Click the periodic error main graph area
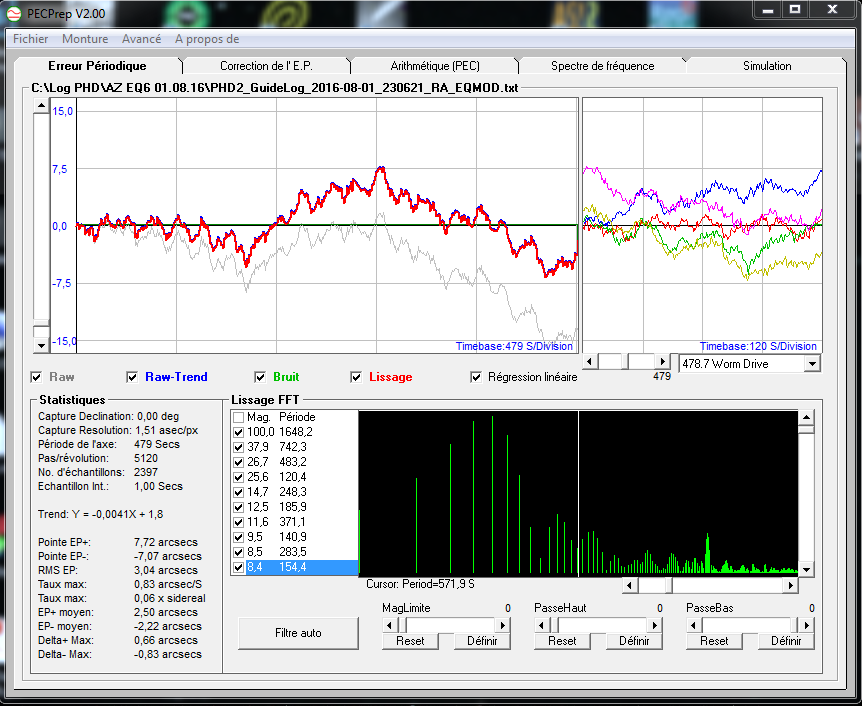 [x=327, y=225]
